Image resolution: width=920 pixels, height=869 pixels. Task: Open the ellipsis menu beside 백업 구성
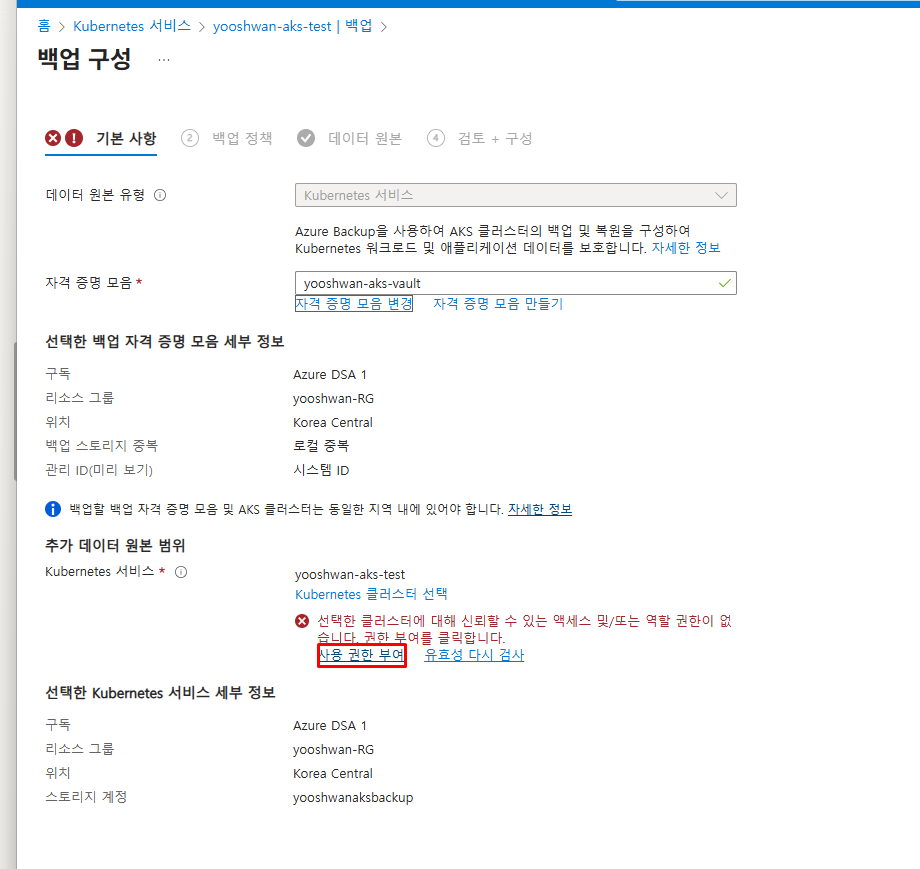164,59
